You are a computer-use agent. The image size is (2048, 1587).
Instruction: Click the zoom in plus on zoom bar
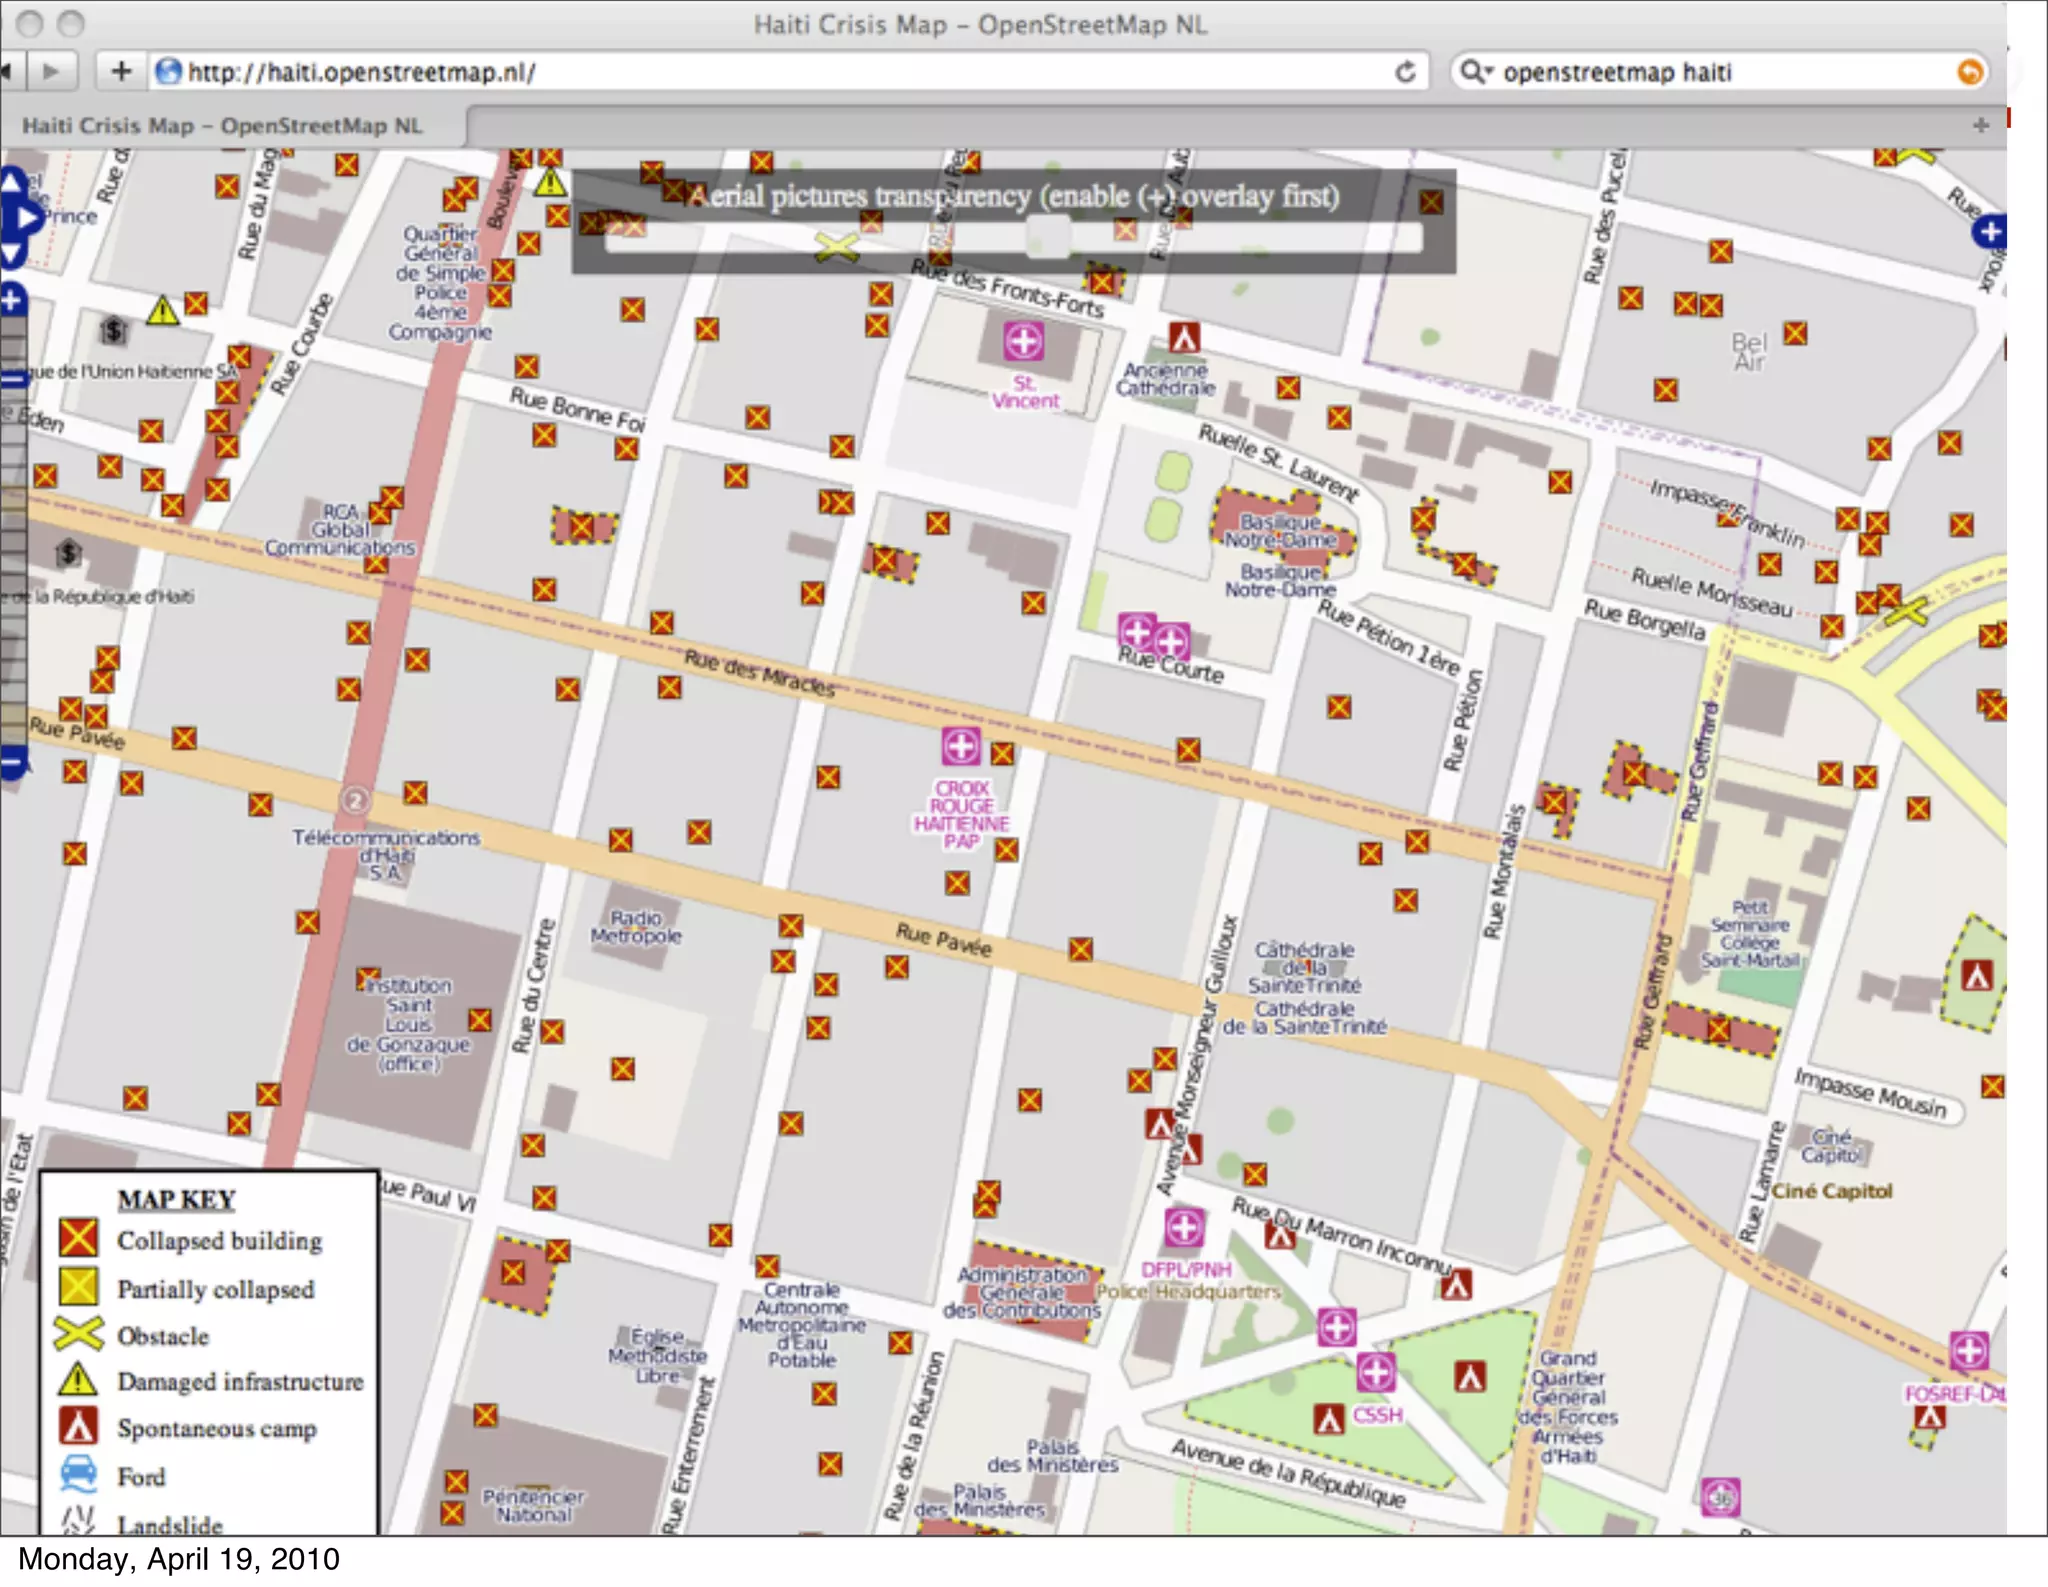coord(12,300)
